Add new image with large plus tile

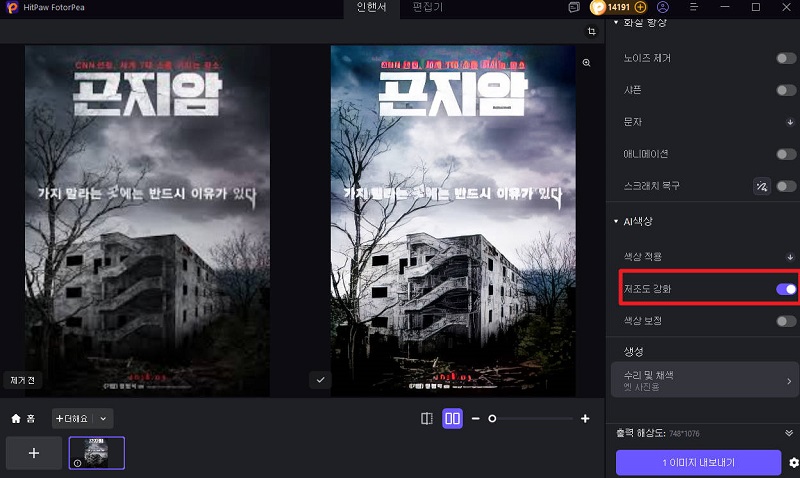pyautogui.click(x=34, y=453)
